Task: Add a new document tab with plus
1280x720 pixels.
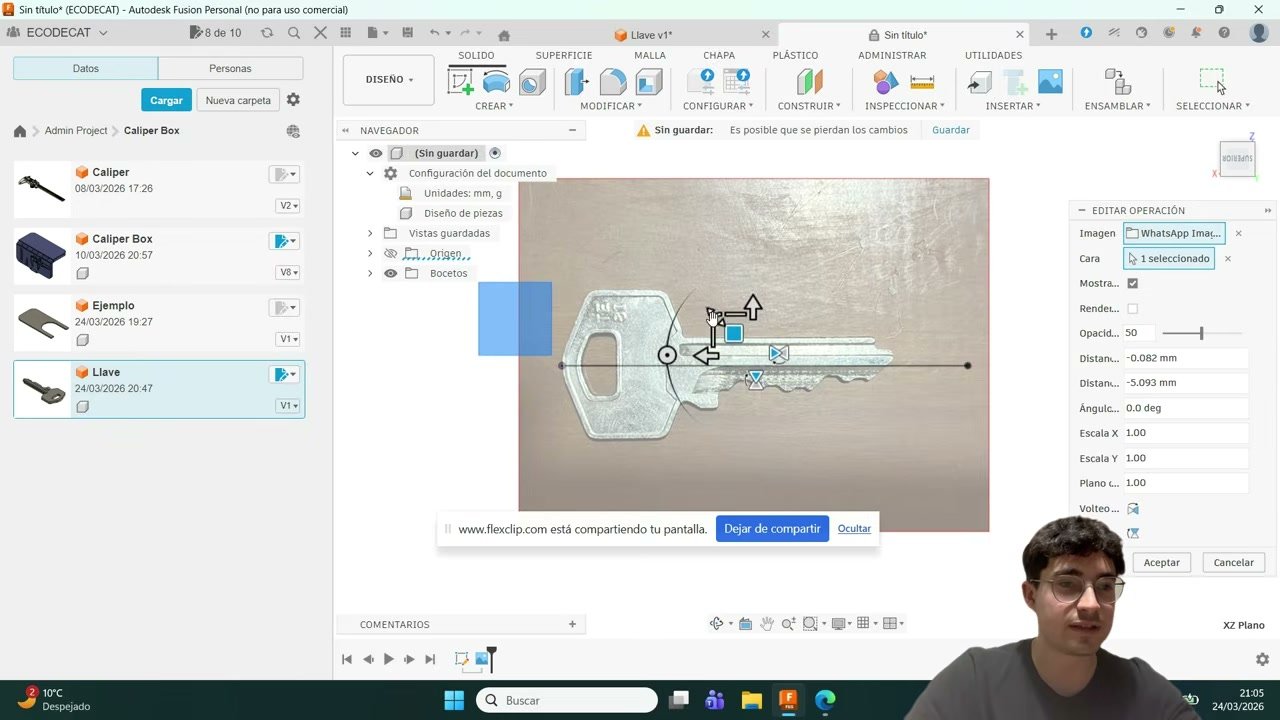Action: pyautogui.click(x=1051, y=34)
